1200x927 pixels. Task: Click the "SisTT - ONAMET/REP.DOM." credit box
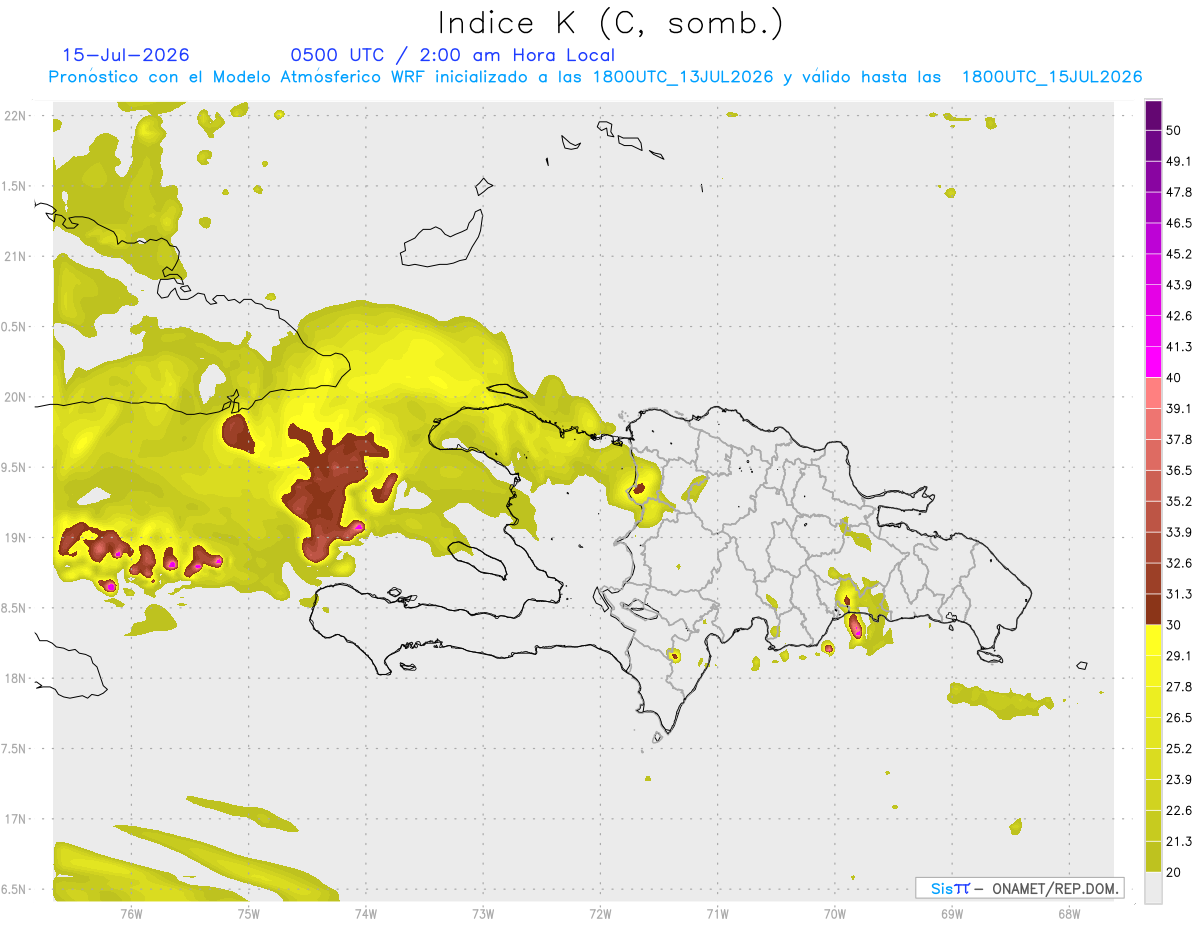(1019, 888)
